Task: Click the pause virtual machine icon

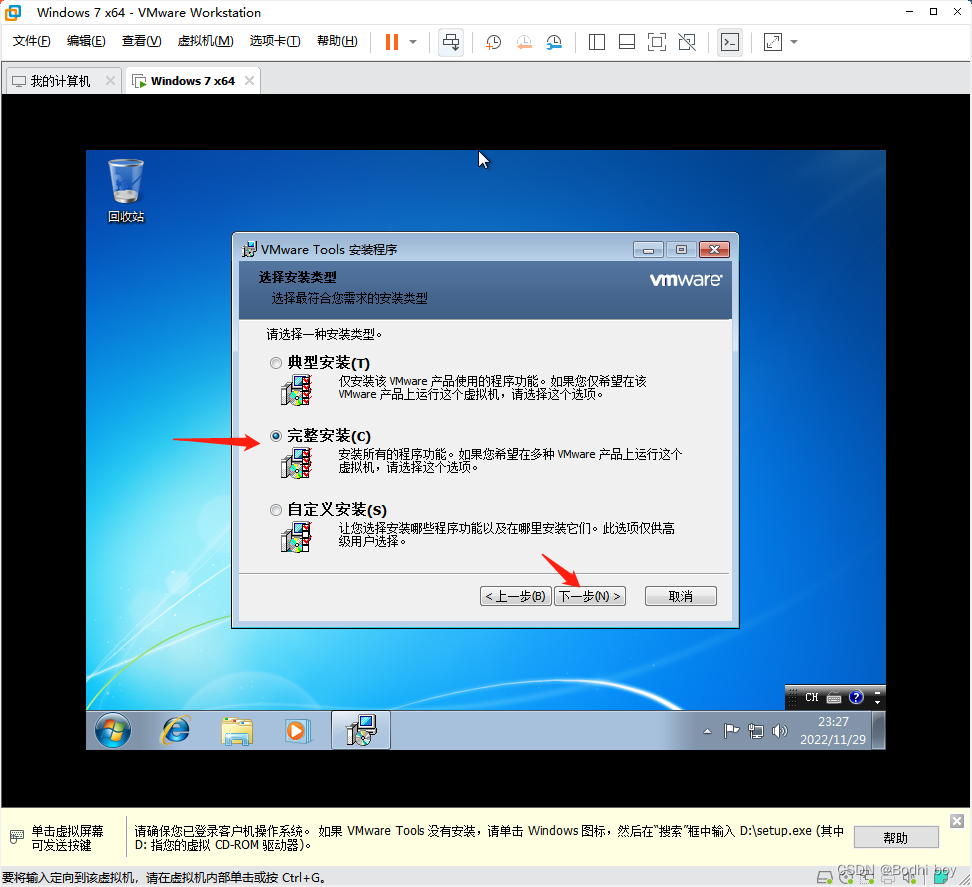Action: click(x=392, y=42)
